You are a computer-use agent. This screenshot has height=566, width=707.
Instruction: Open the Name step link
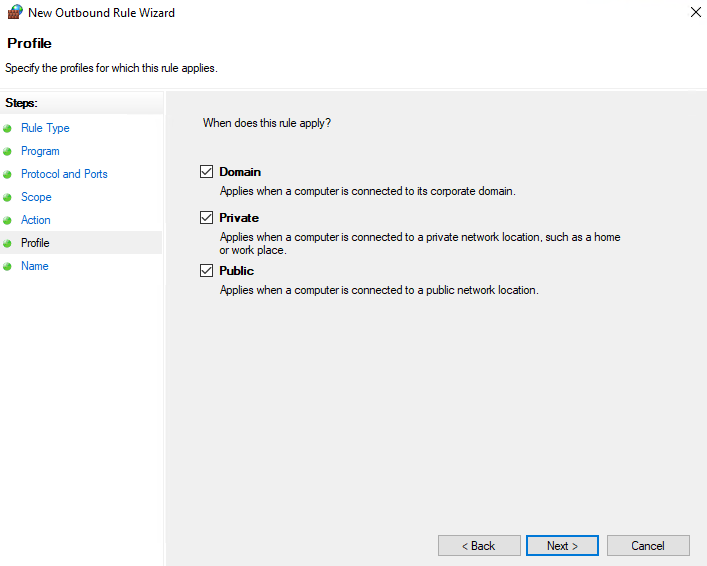(x=34, y=266)
